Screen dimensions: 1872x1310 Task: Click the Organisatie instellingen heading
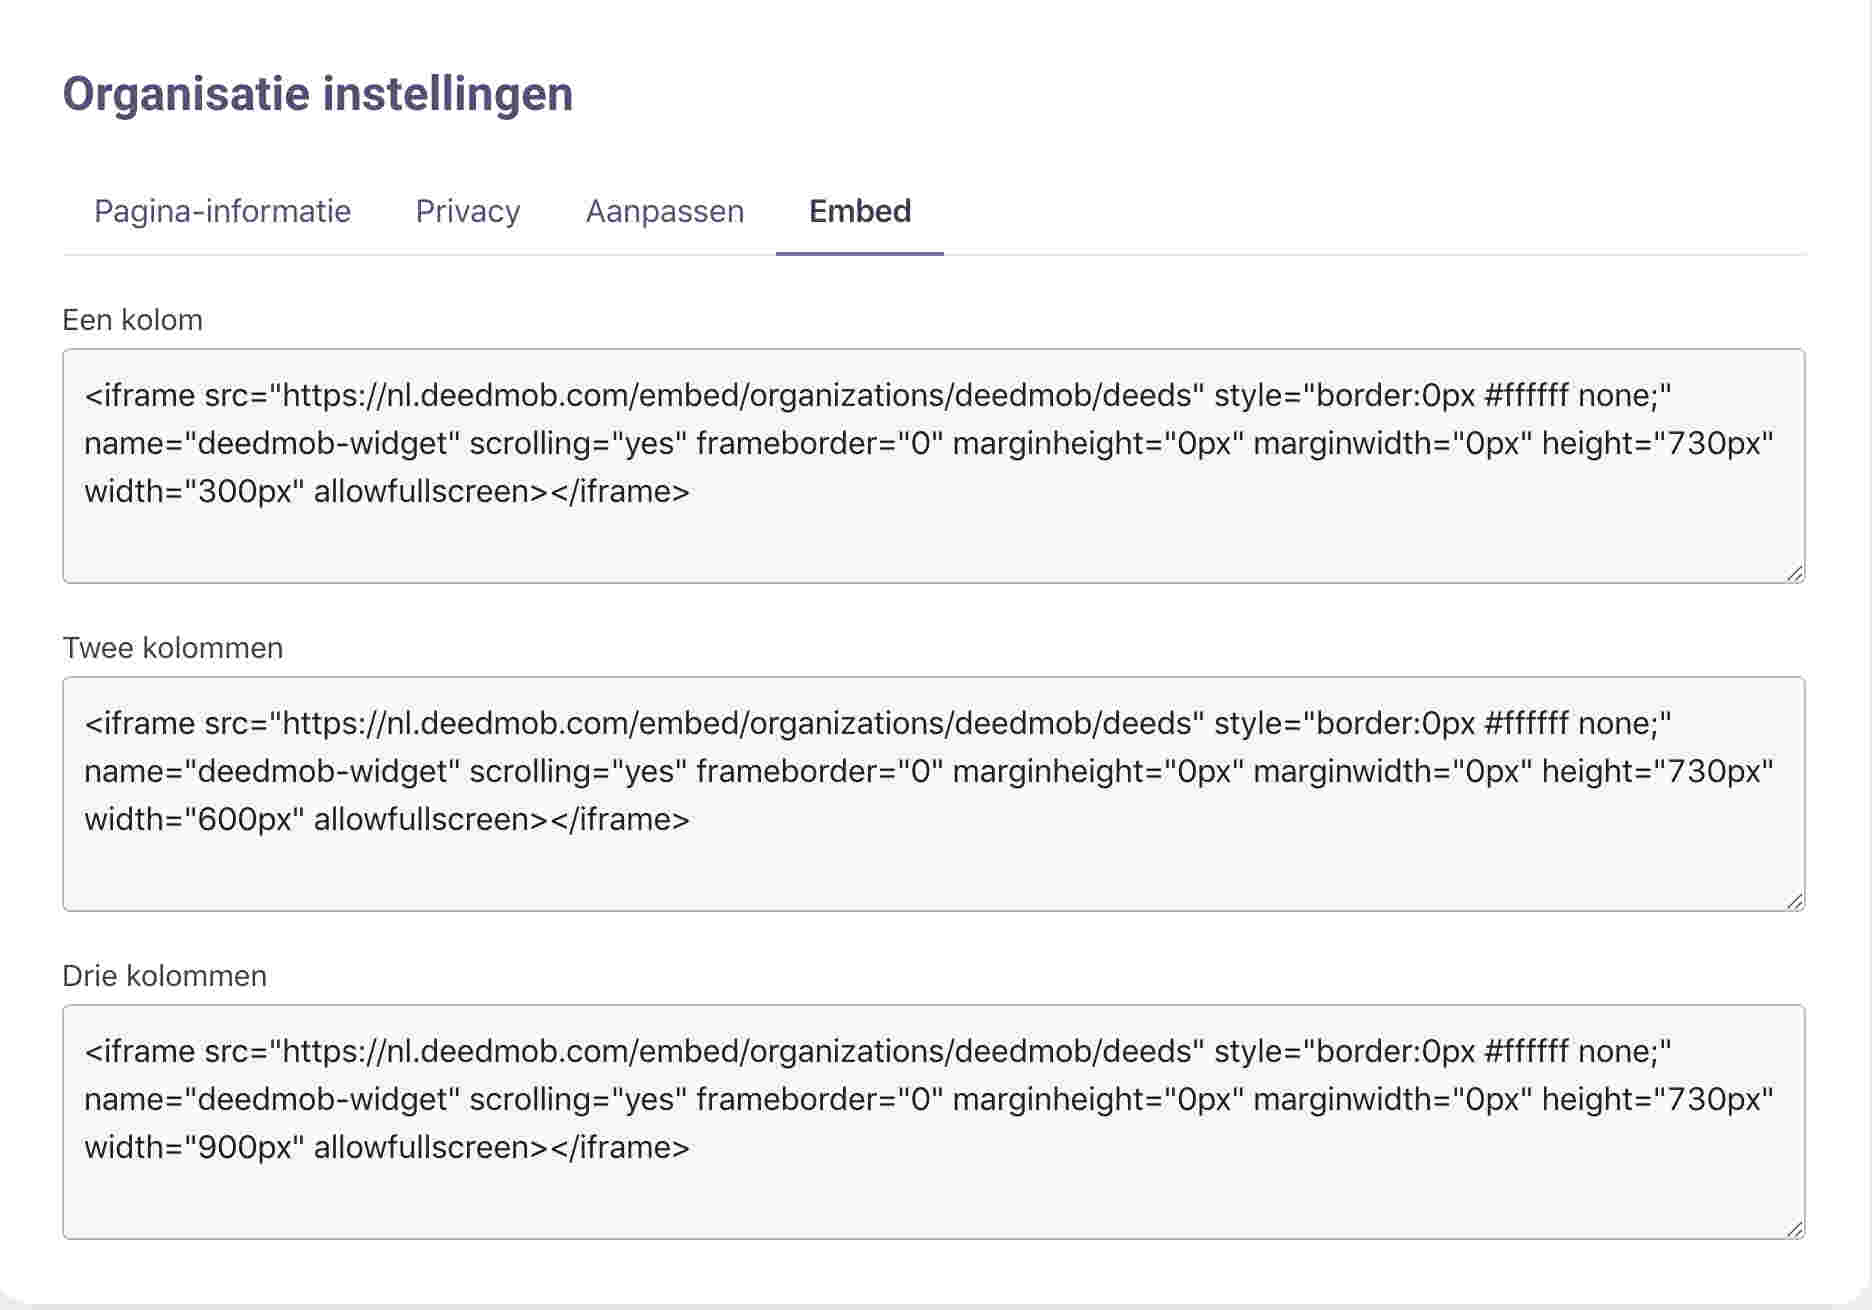coord(317,94)
